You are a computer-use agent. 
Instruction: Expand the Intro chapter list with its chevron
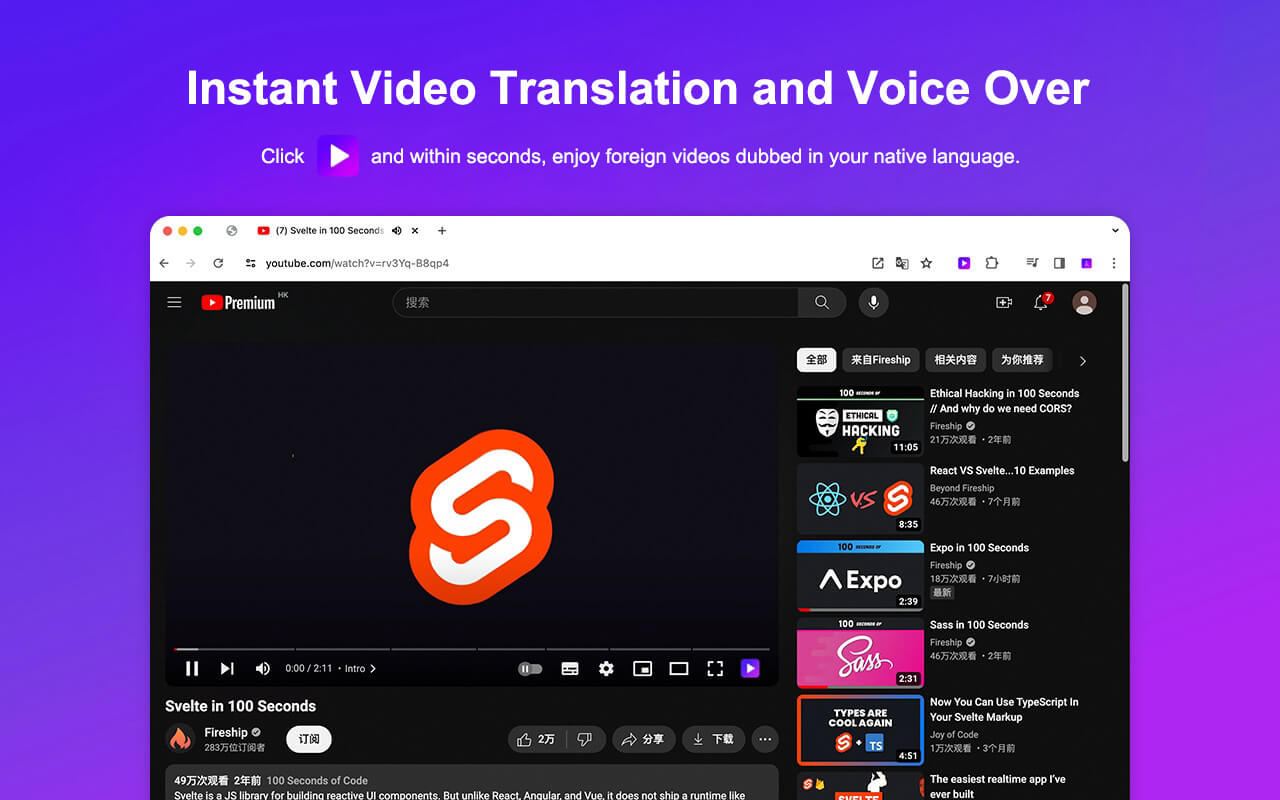[371, 668]
